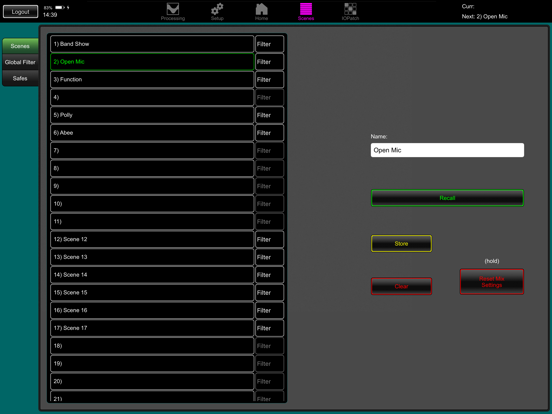Open Filter for scene 3 Function
The width and height of the screenshot is (552, 414).
pyautogui.click(x=269, y=80)
